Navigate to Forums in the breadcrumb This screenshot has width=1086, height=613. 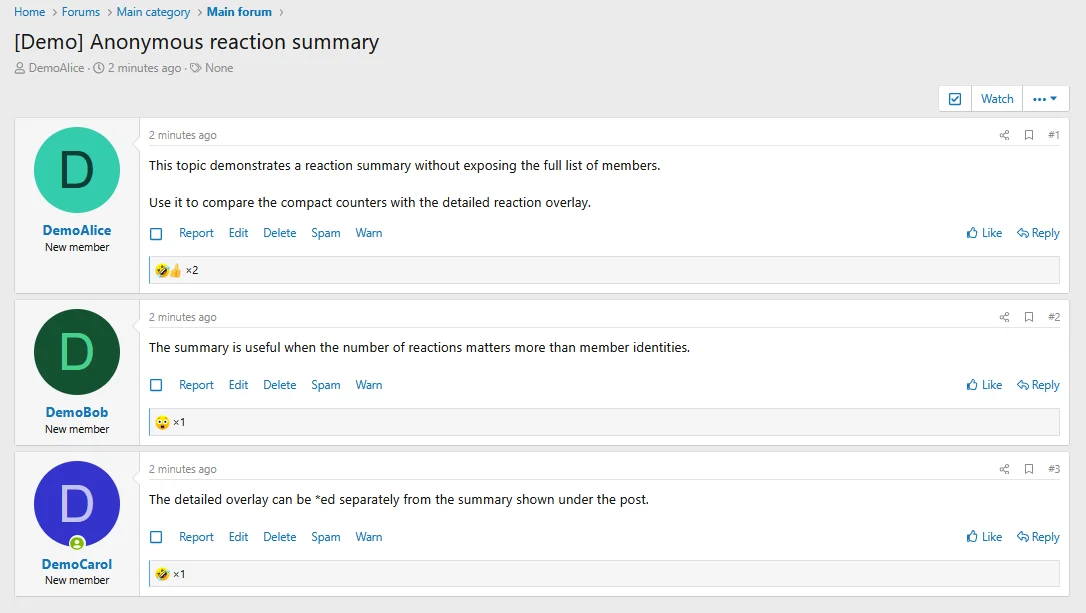click(80, 12)
